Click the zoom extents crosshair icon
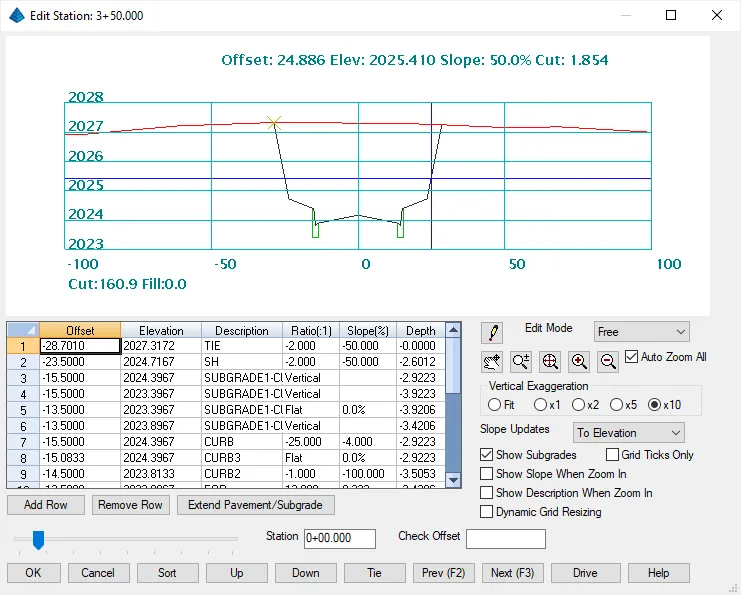 coord(550,361)
